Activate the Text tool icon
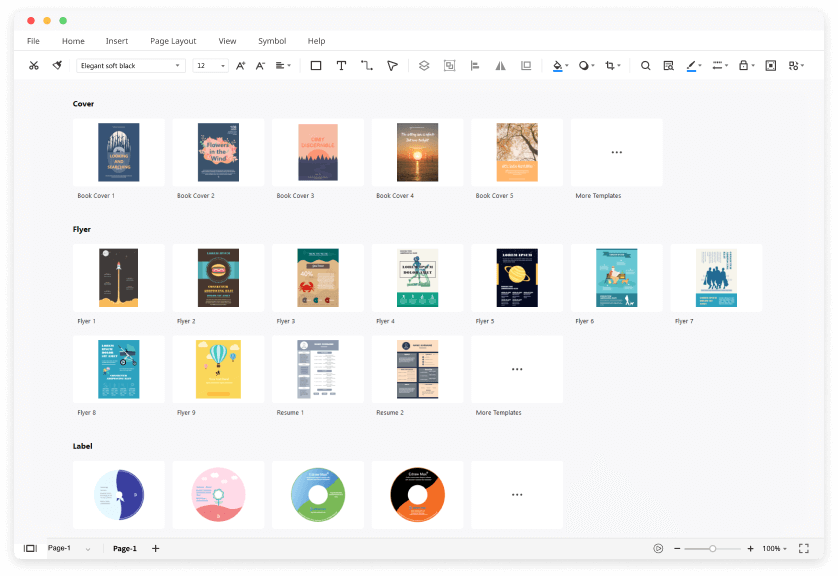The width and height of the screenshot is (838, 576). coord(341,66)
